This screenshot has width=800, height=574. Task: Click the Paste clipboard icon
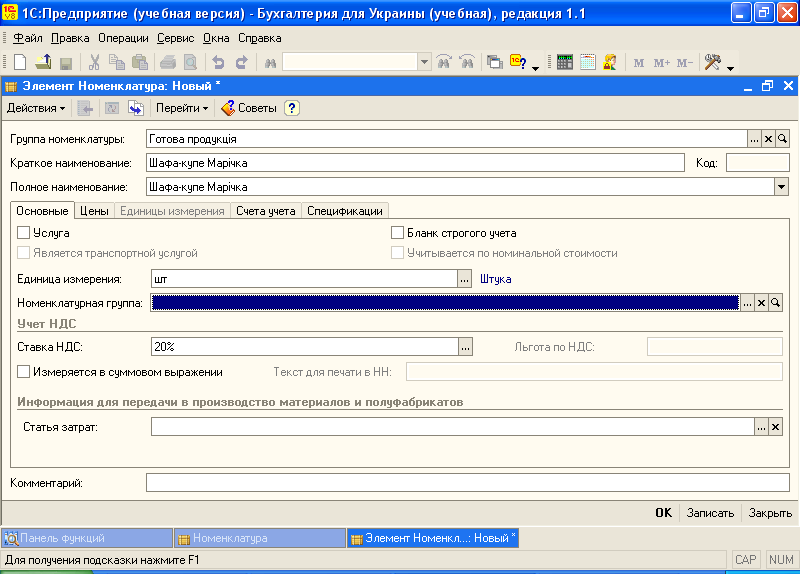pos(140,62)
